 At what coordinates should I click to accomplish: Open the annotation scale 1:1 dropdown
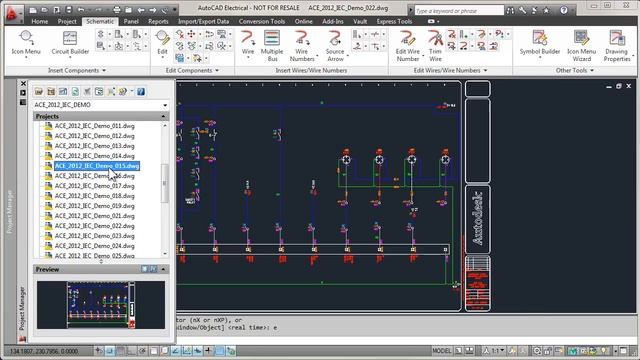pos(497,351)
